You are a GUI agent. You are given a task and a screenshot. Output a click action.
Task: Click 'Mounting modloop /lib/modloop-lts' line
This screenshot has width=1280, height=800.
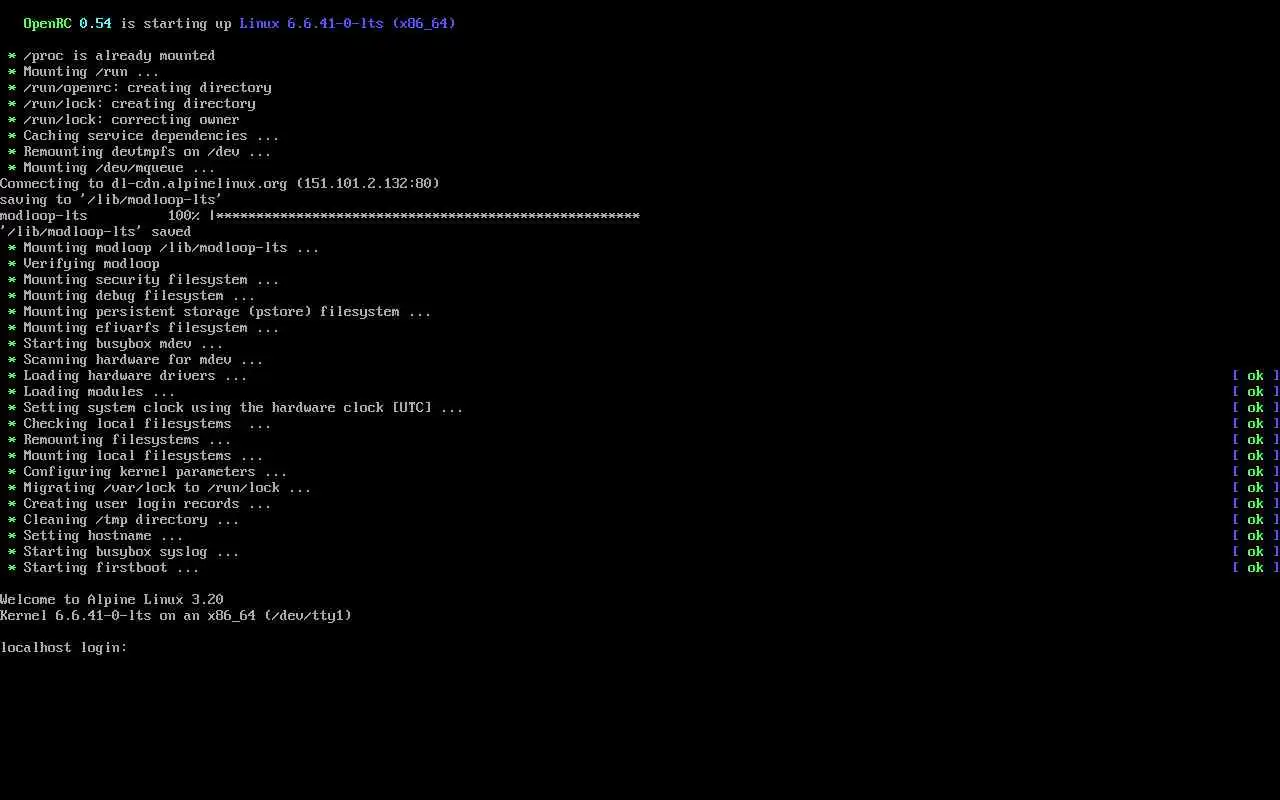pyautogui.click(x=164, y=247)
